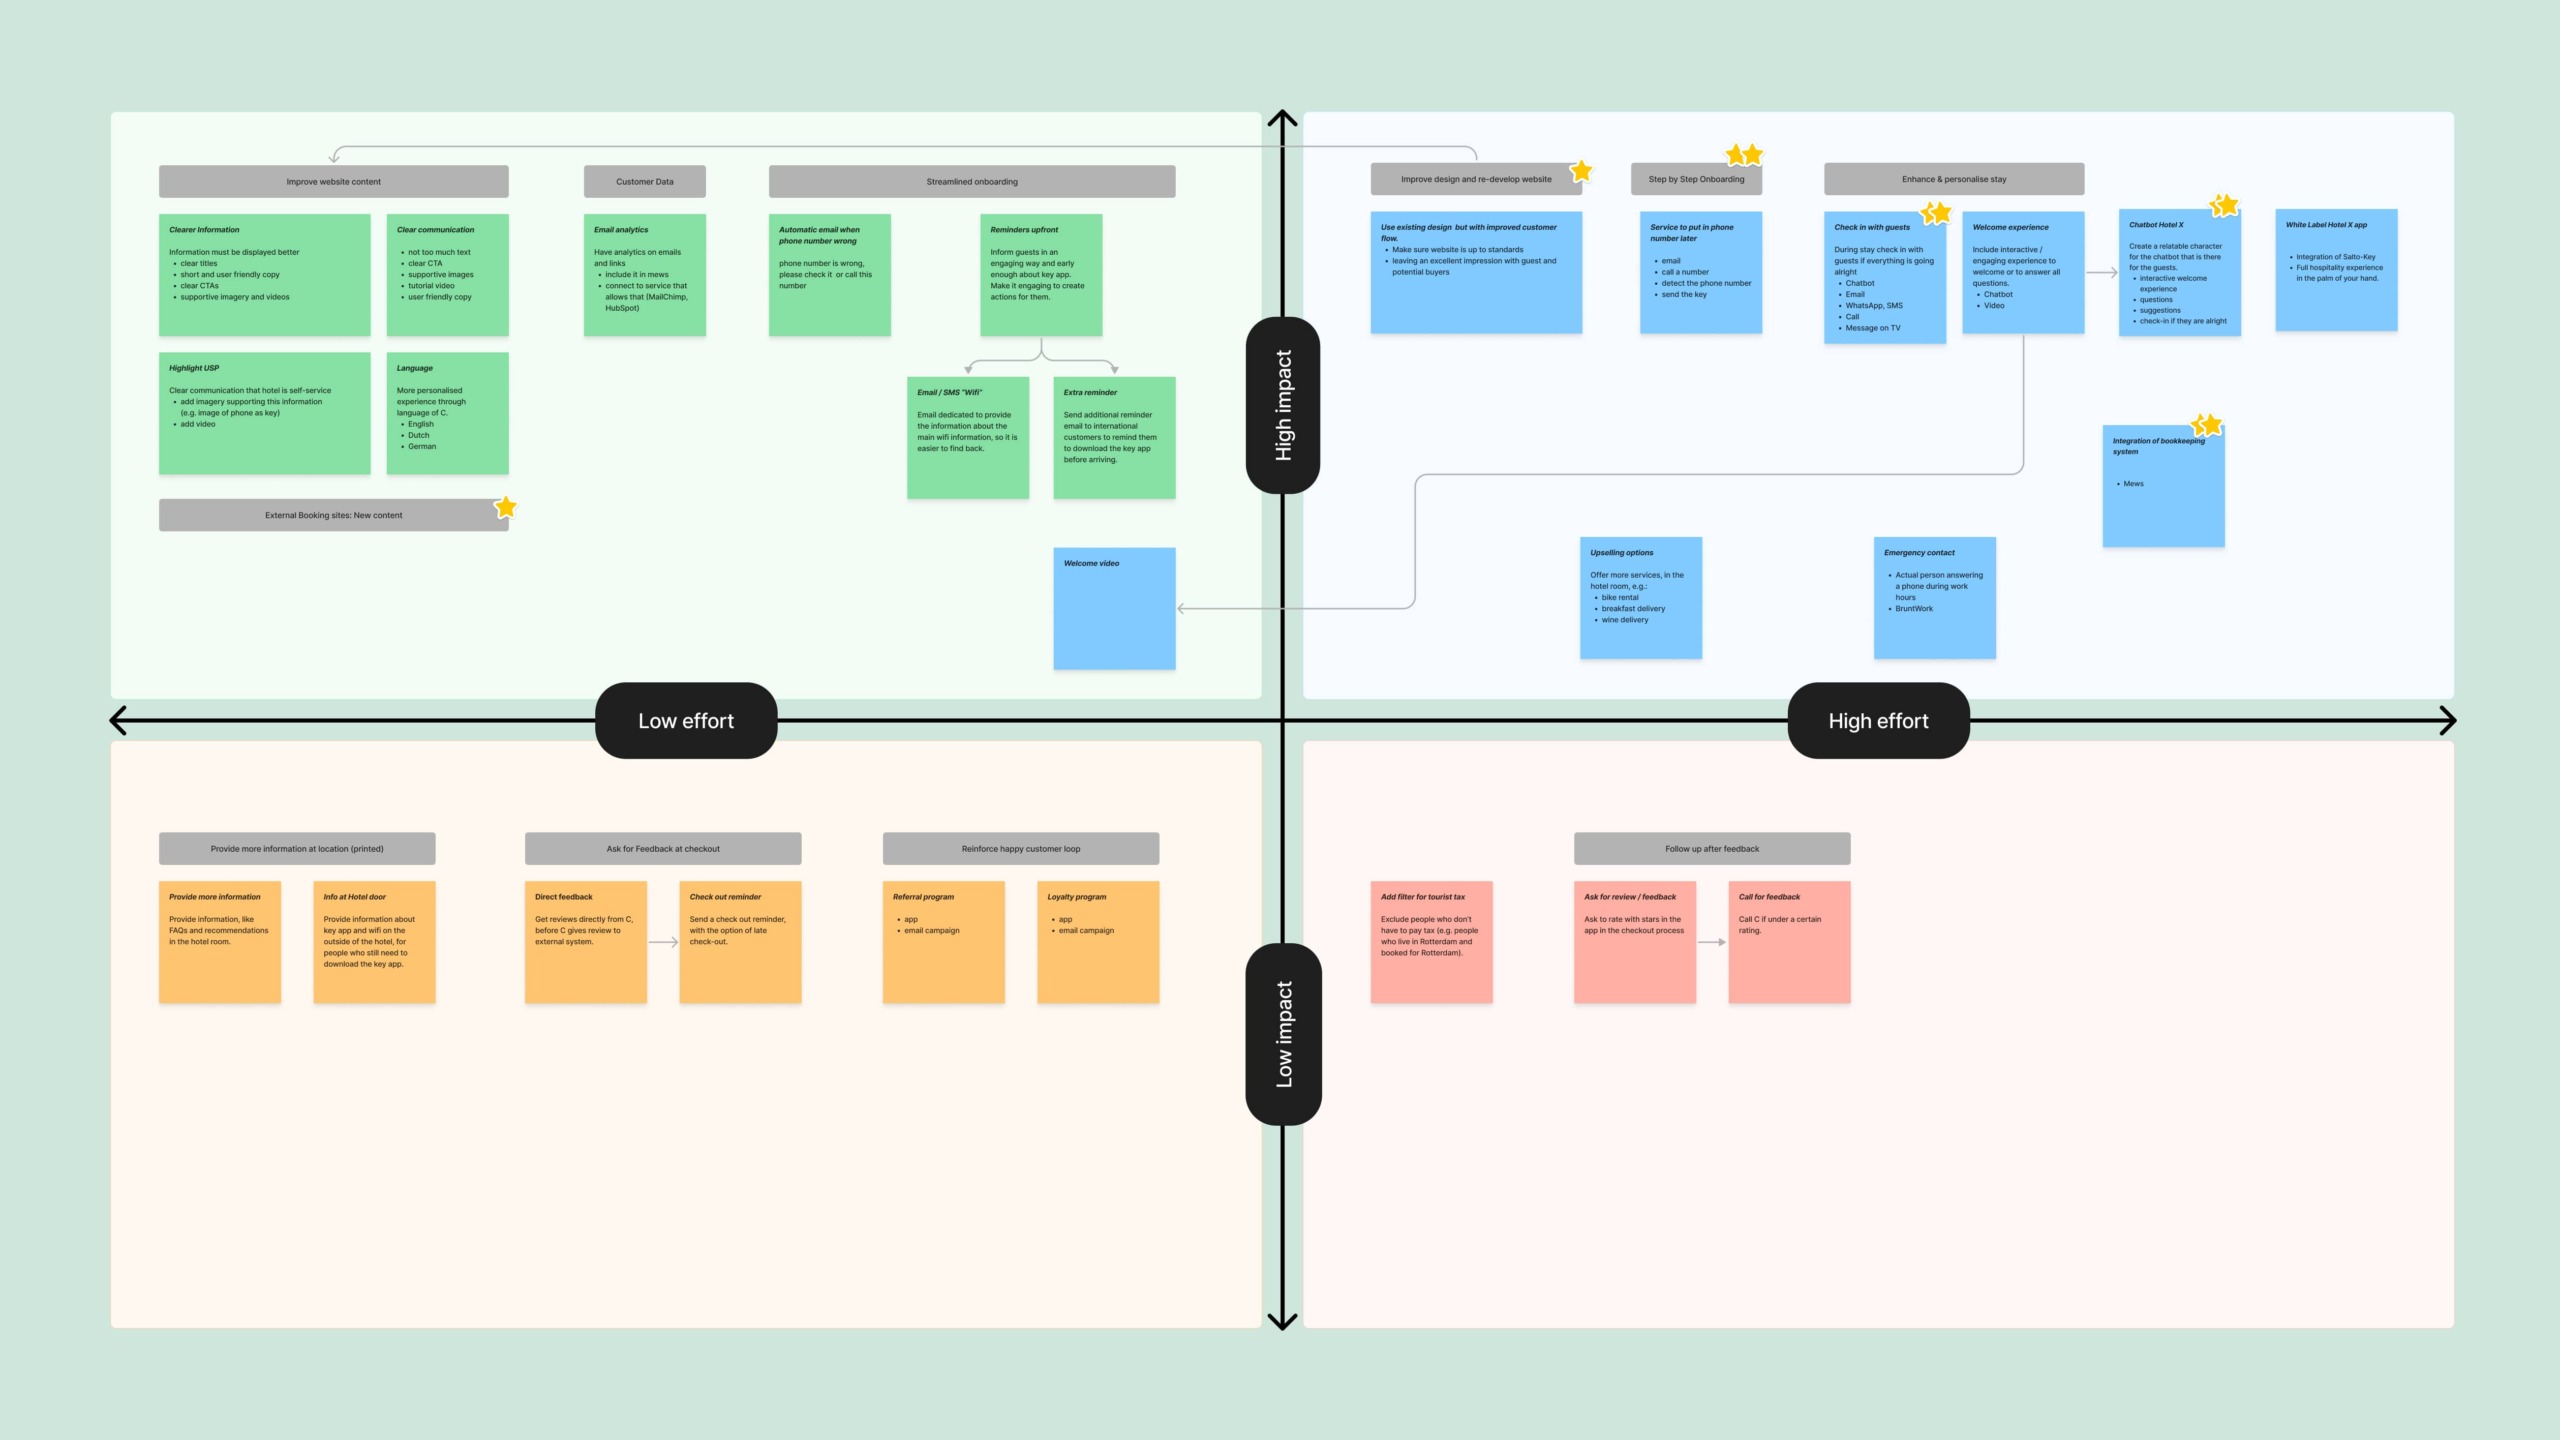The width and height of the screenshot is (2560, 1440).
Task: Click the star icon on Integration of booking system
Action: click(x=2207, y=424)
